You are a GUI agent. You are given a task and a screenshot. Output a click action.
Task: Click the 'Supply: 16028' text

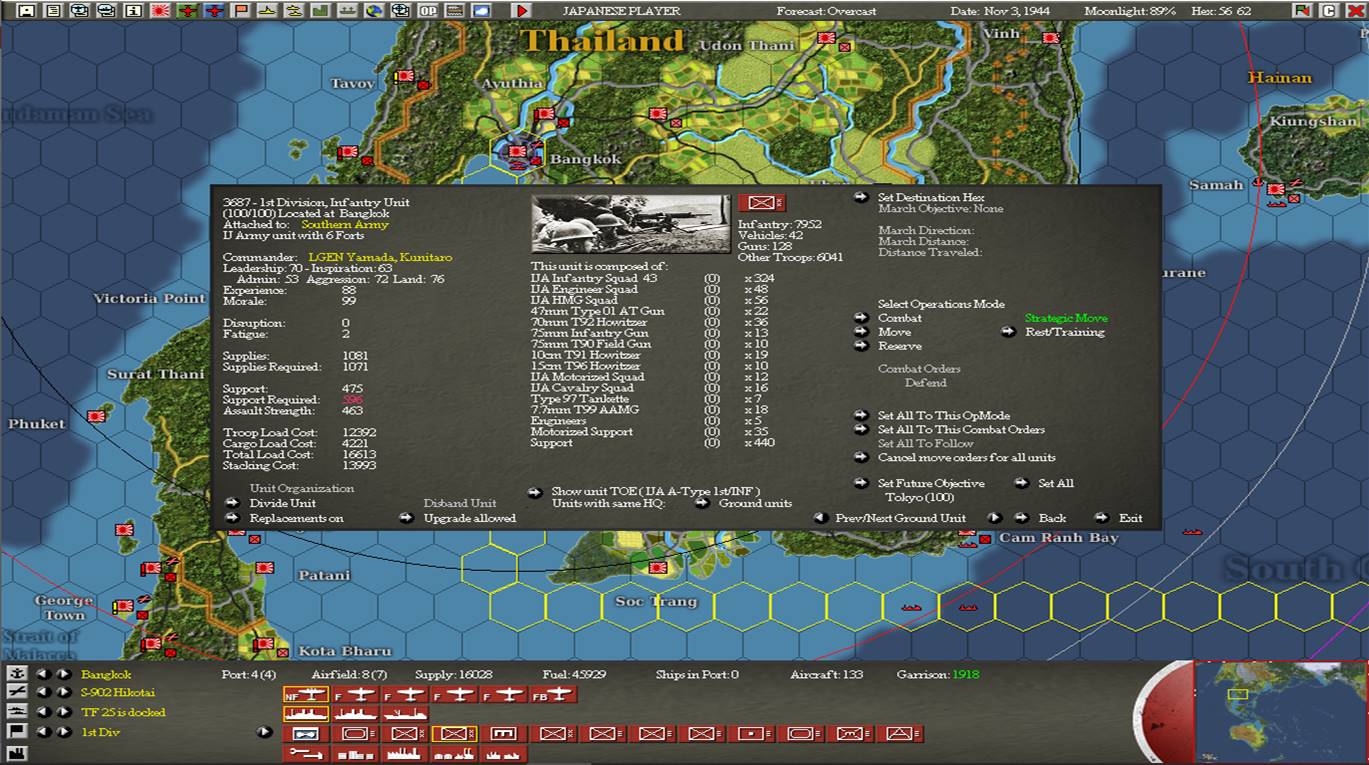[455, 675]
